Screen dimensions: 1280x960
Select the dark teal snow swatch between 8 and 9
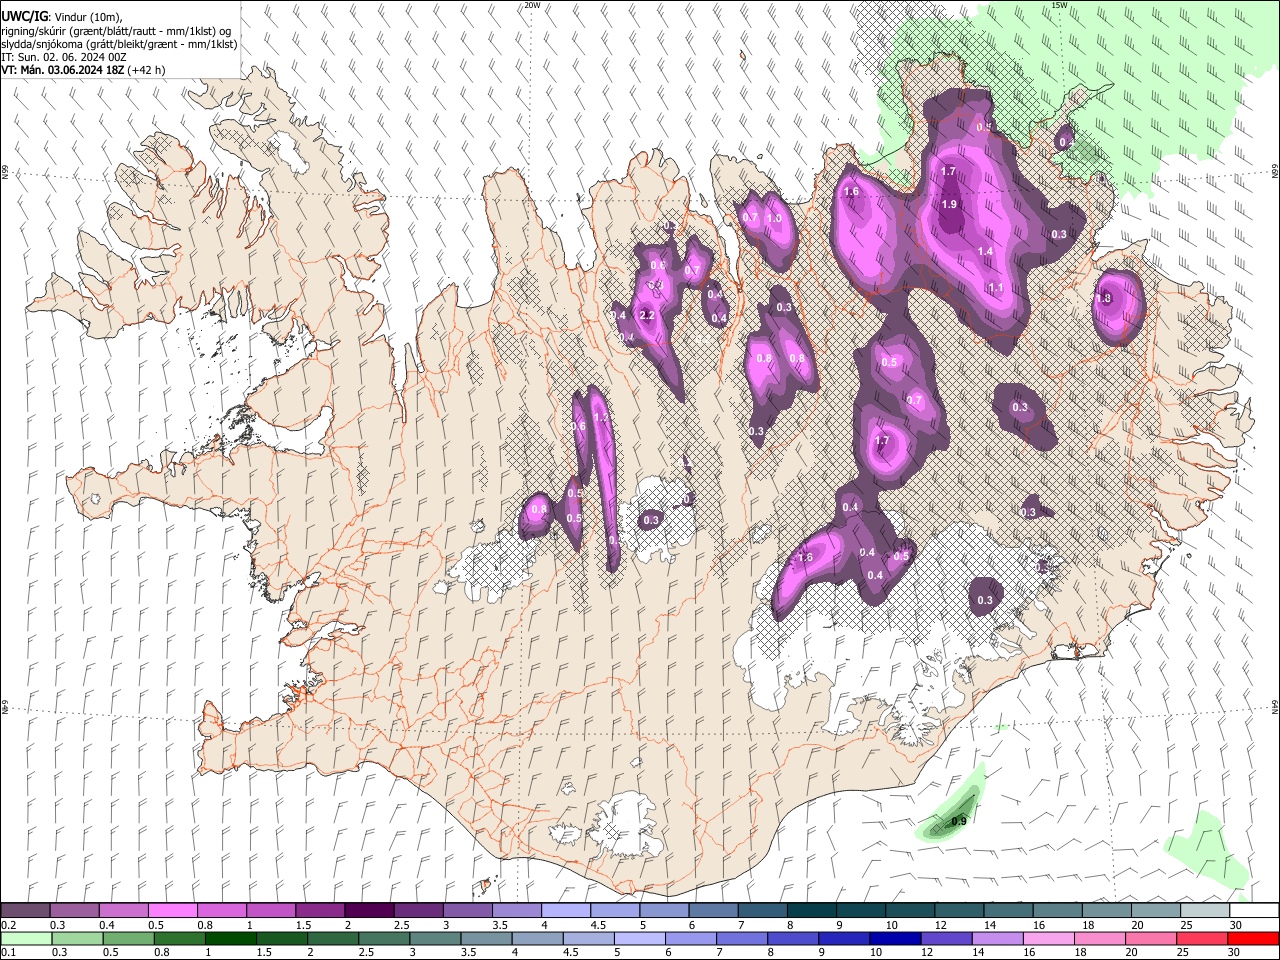pos(812,911)
